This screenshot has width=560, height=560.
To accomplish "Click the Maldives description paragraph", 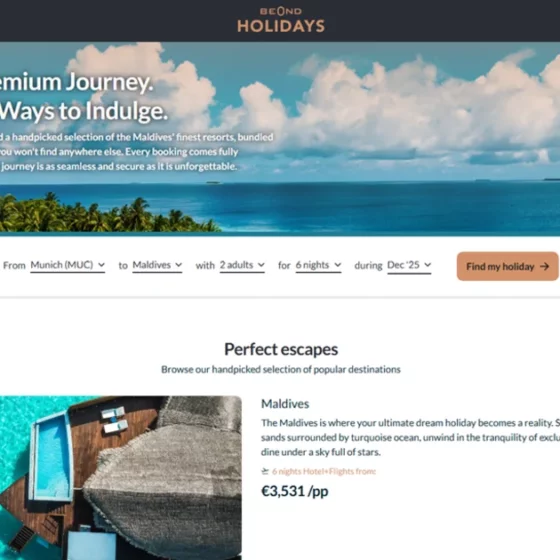I will (410, 438).
